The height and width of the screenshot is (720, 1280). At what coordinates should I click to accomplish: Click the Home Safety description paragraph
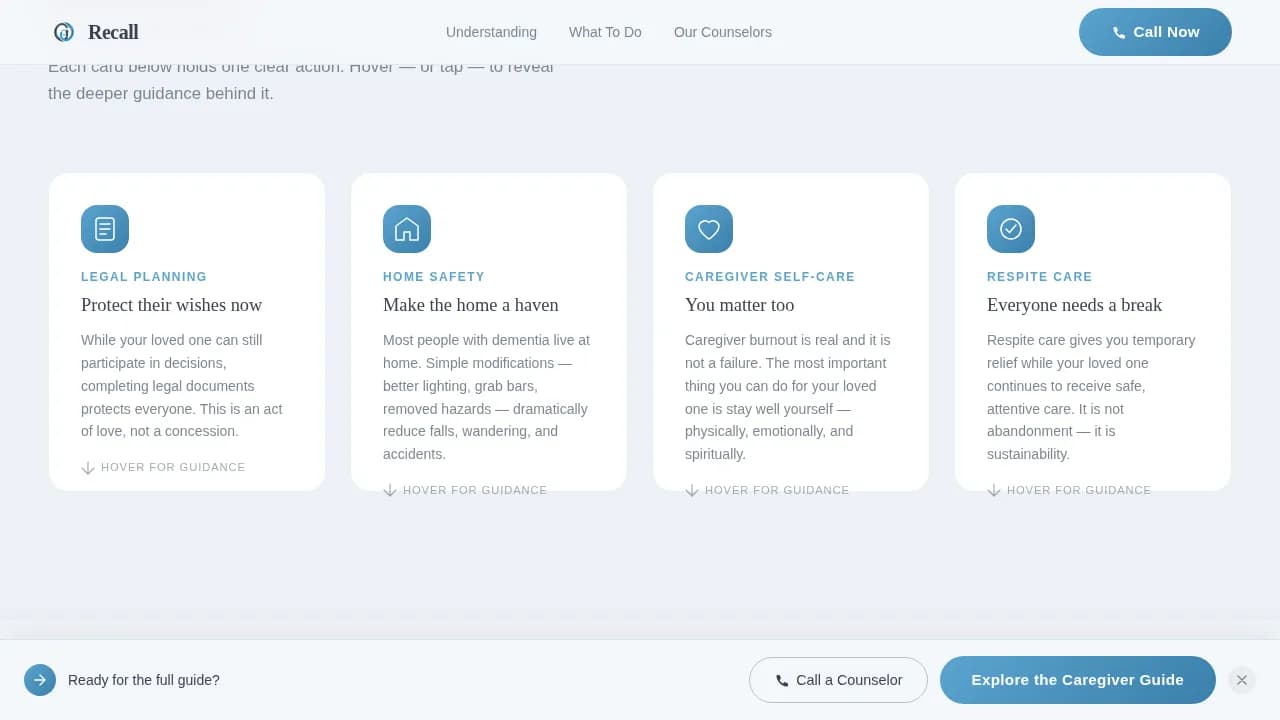click(x=487, y=397)
